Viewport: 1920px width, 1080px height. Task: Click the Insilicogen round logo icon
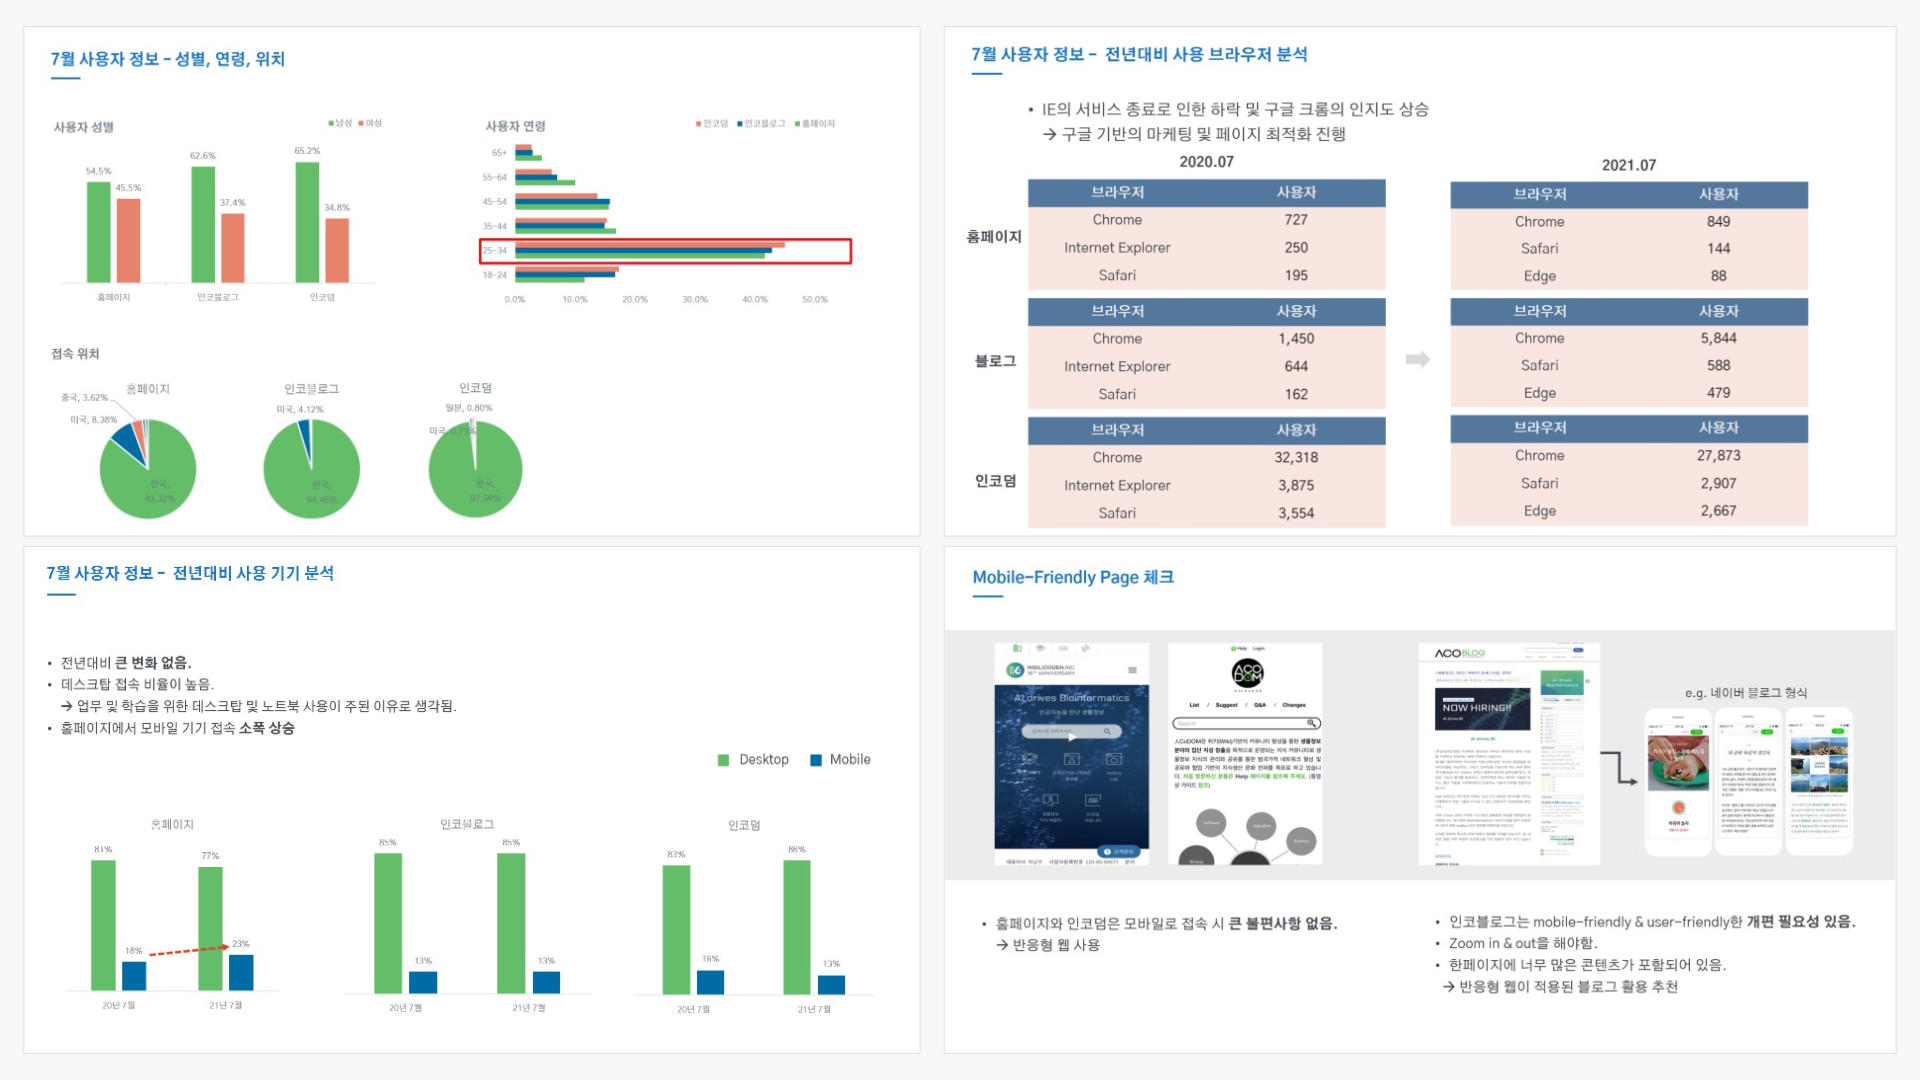pyautogui.click(x=1014, y=670)
